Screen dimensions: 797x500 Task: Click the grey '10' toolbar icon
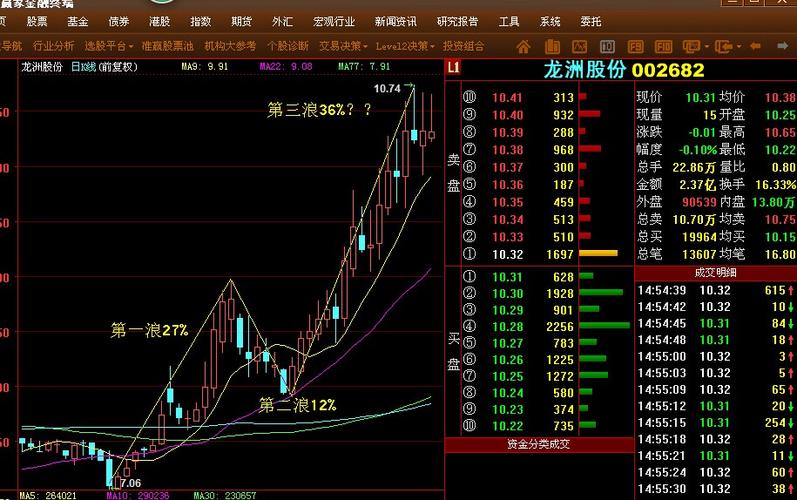click(x=607, y=47)
